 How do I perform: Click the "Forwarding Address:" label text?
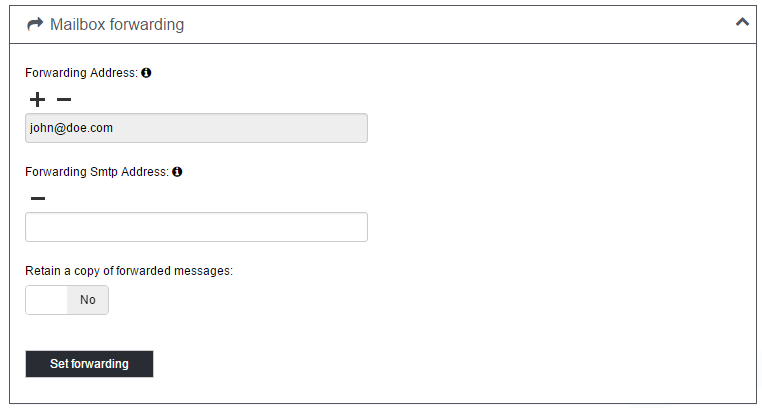[81, 73]
